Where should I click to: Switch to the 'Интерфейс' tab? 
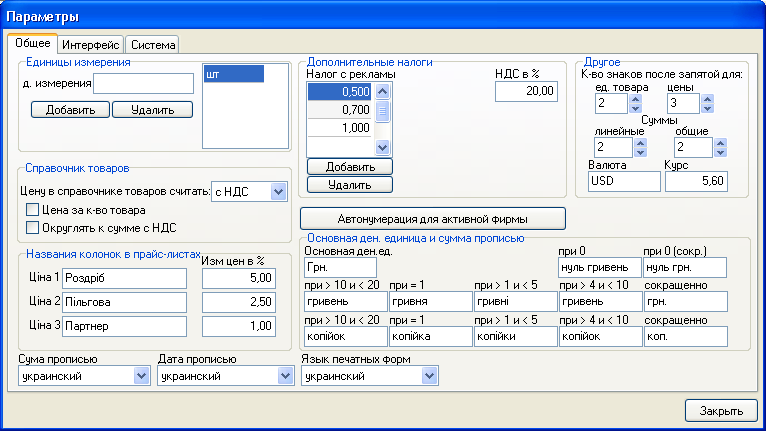[x=91, y=45]
